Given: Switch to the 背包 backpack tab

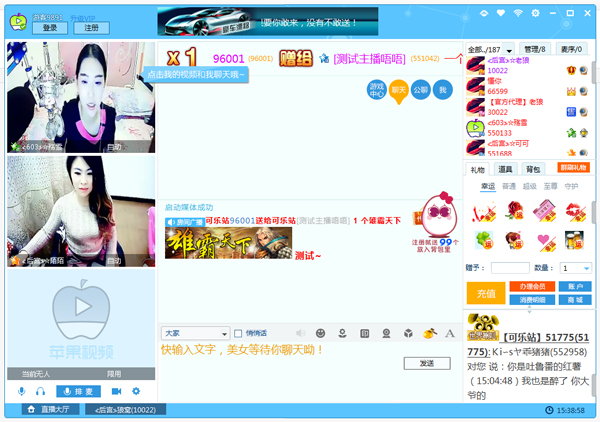Looking at the screenshot, I should pos(533,169).
